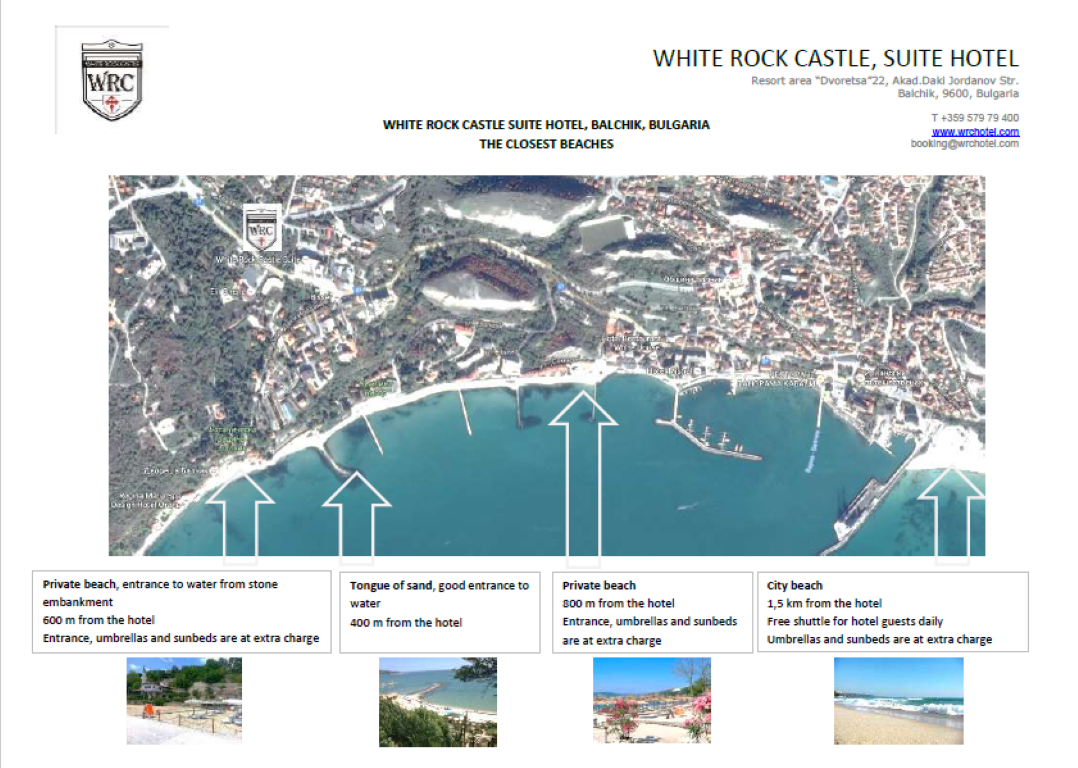Click Private beach label above 800 m line
Image resolution: width=1078 pixels, height=768 pixels.
point(599,586)
